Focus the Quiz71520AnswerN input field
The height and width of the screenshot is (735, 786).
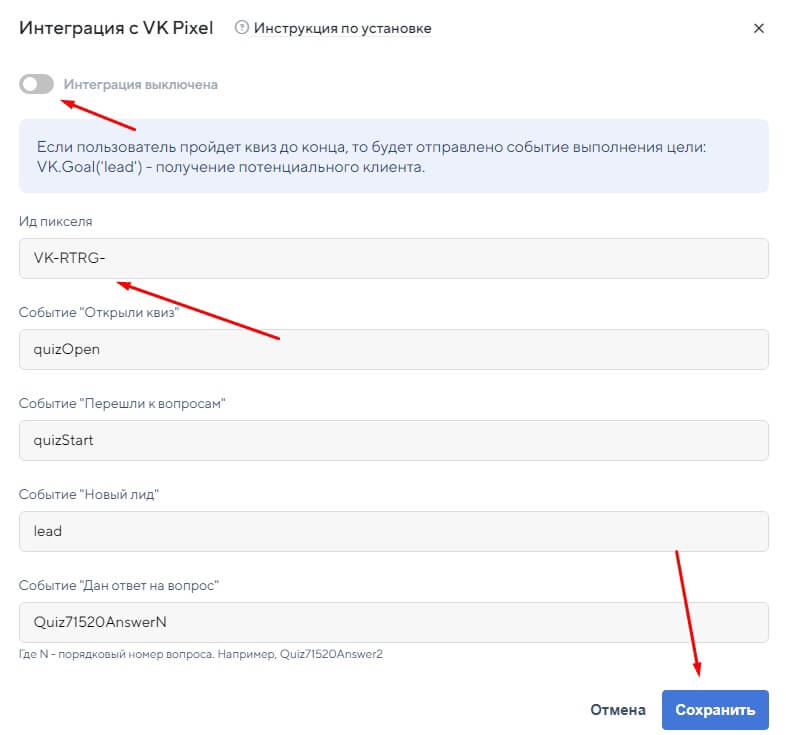click(394, 622)
